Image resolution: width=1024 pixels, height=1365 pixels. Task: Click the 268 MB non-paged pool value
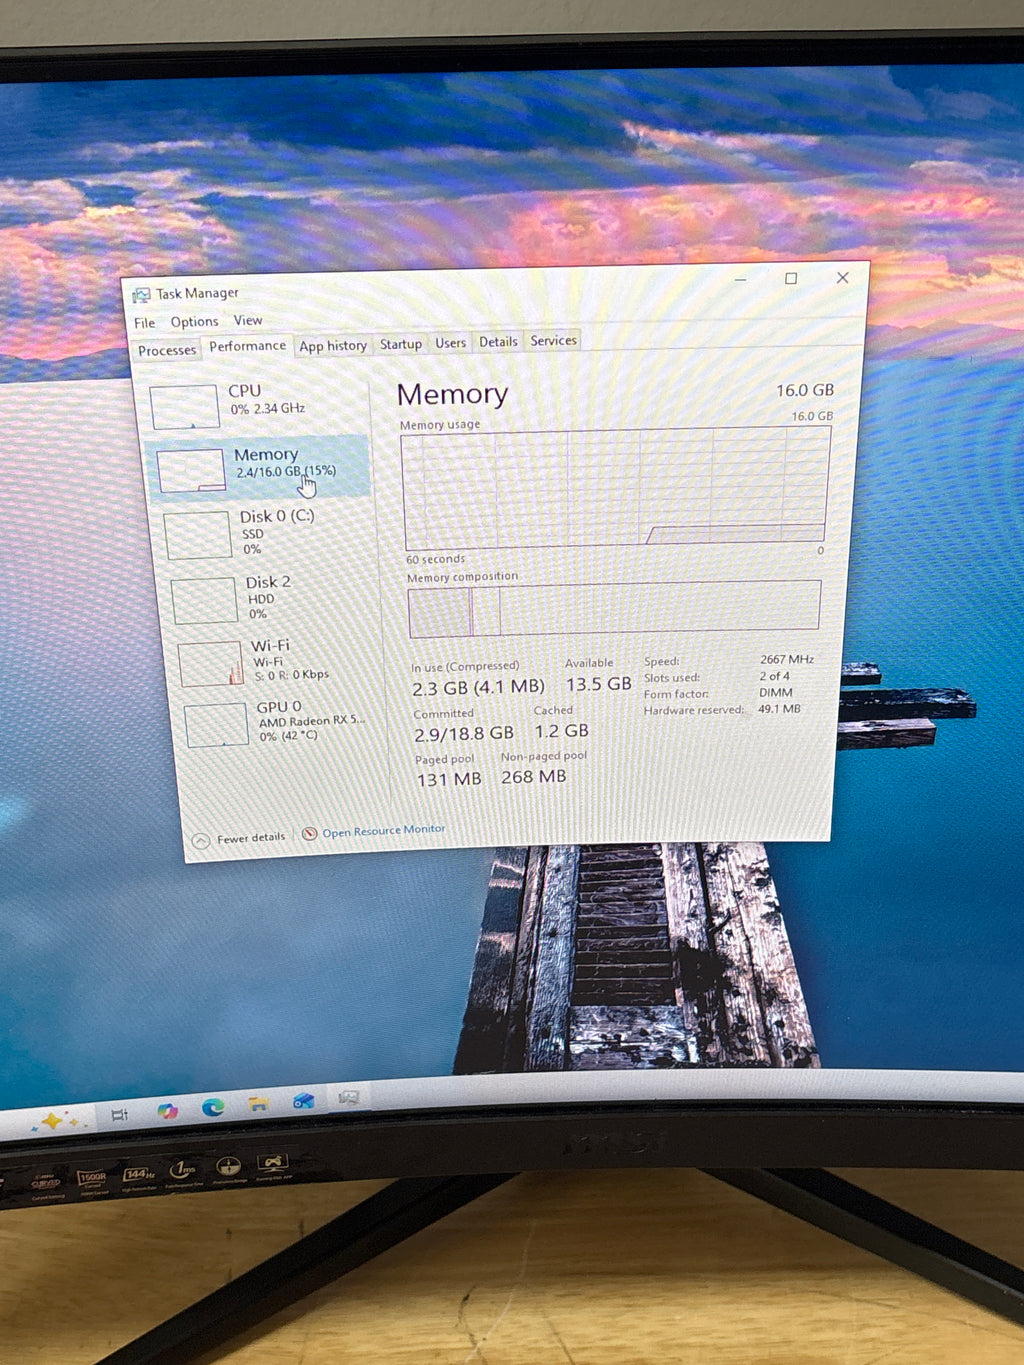(533, 777)
